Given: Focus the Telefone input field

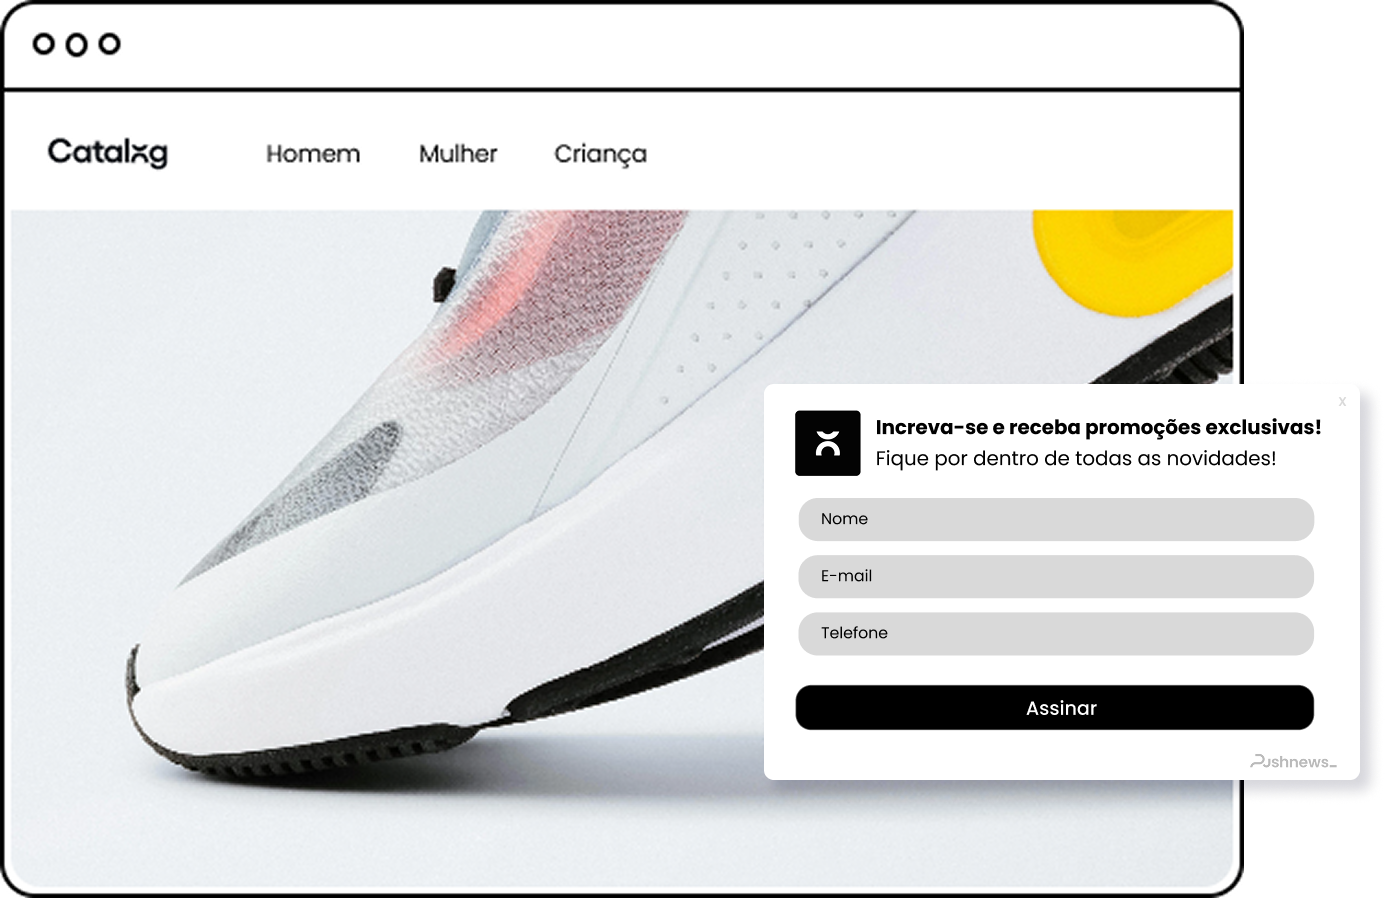Looking at the screenshot, I should pos(1055,633).
